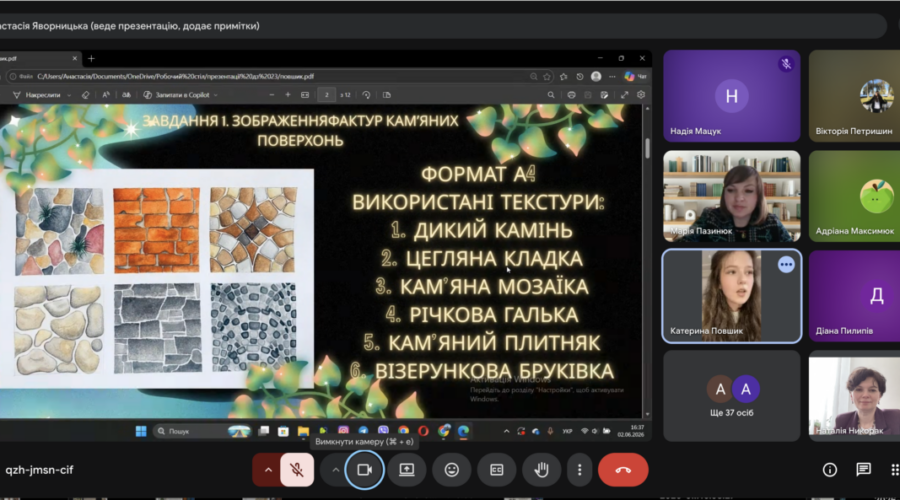Open Telegram from shared taskbar
The height and width of the screenshot is (500, 900).
pyautogui.click(x=363, y=431)
